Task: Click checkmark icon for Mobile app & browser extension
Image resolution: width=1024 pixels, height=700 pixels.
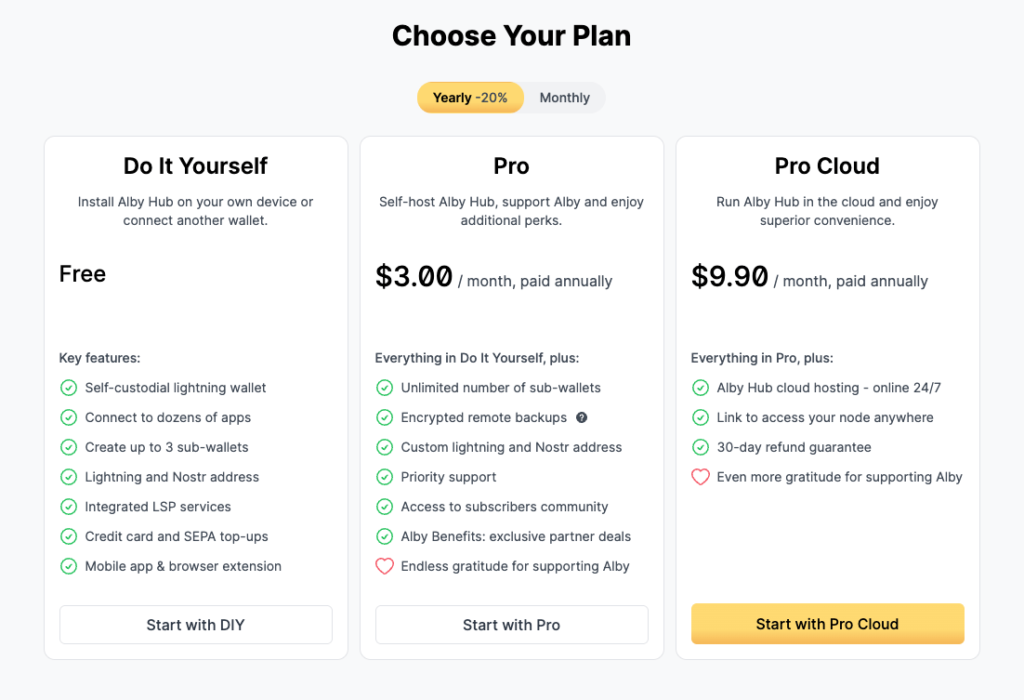Action: (x=69, y=566)
